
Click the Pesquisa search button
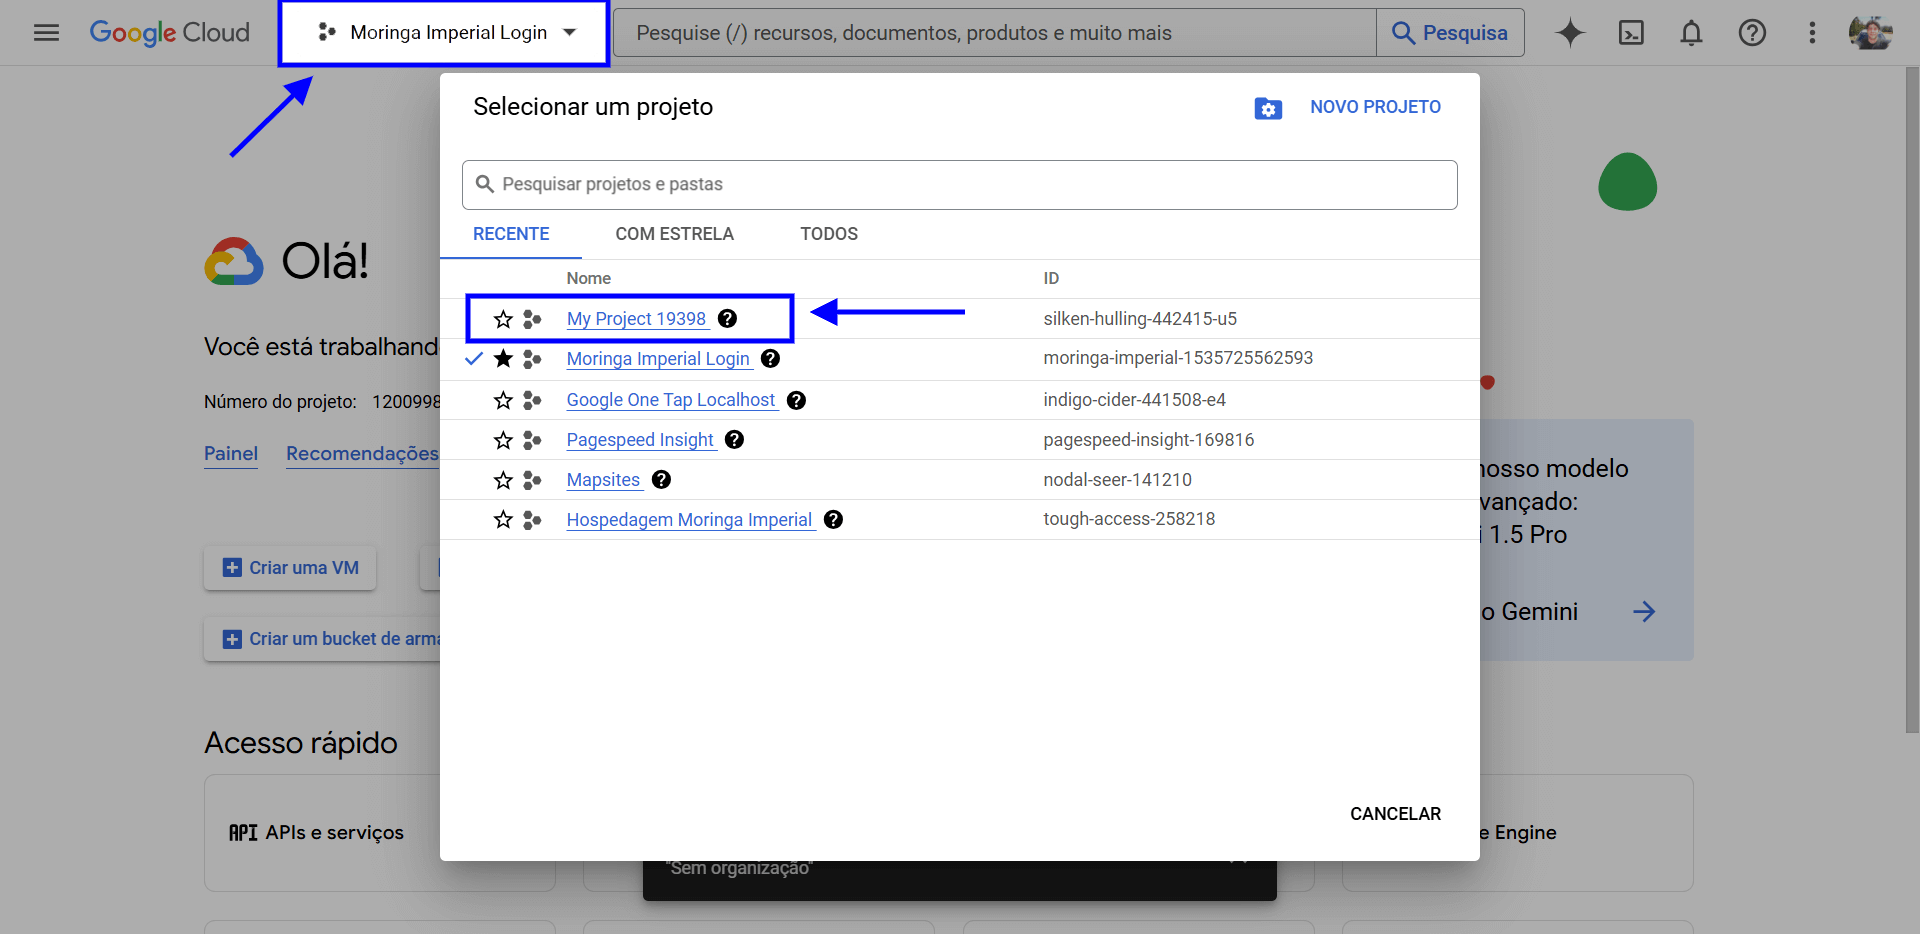click(1450, 33)
